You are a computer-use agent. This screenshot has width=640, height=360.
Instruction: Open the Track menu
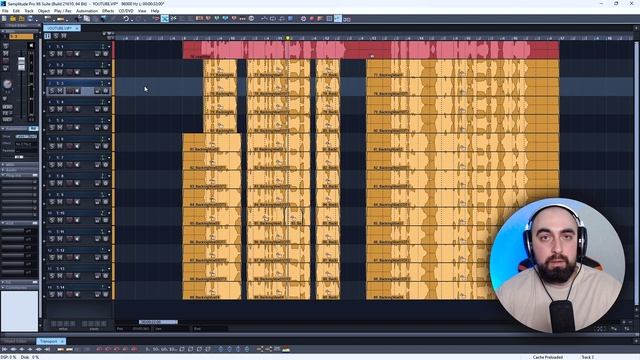click(x=29, y=11)
